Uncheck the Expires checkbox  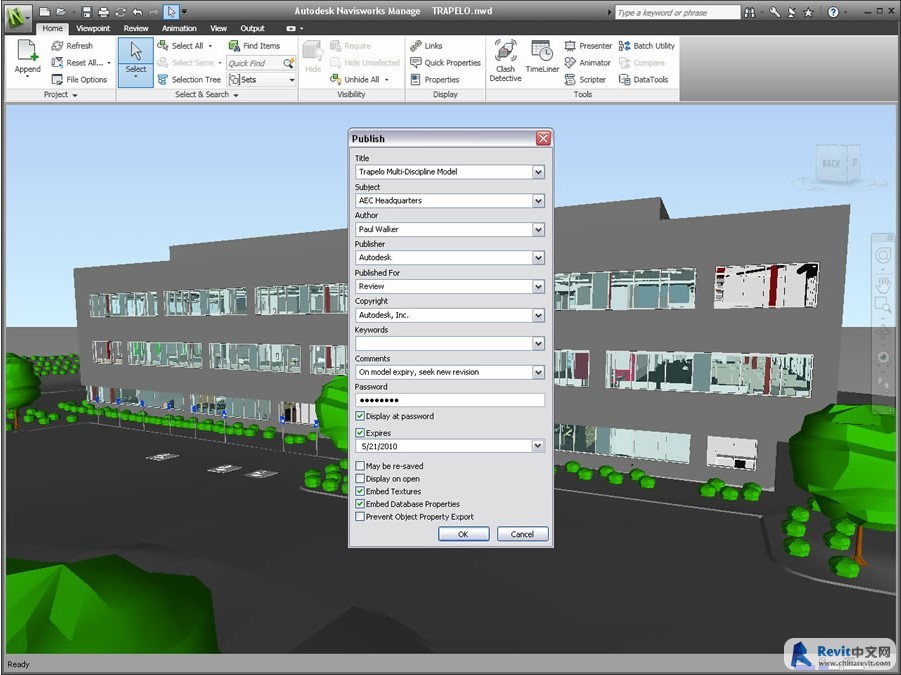click(360, 433)
